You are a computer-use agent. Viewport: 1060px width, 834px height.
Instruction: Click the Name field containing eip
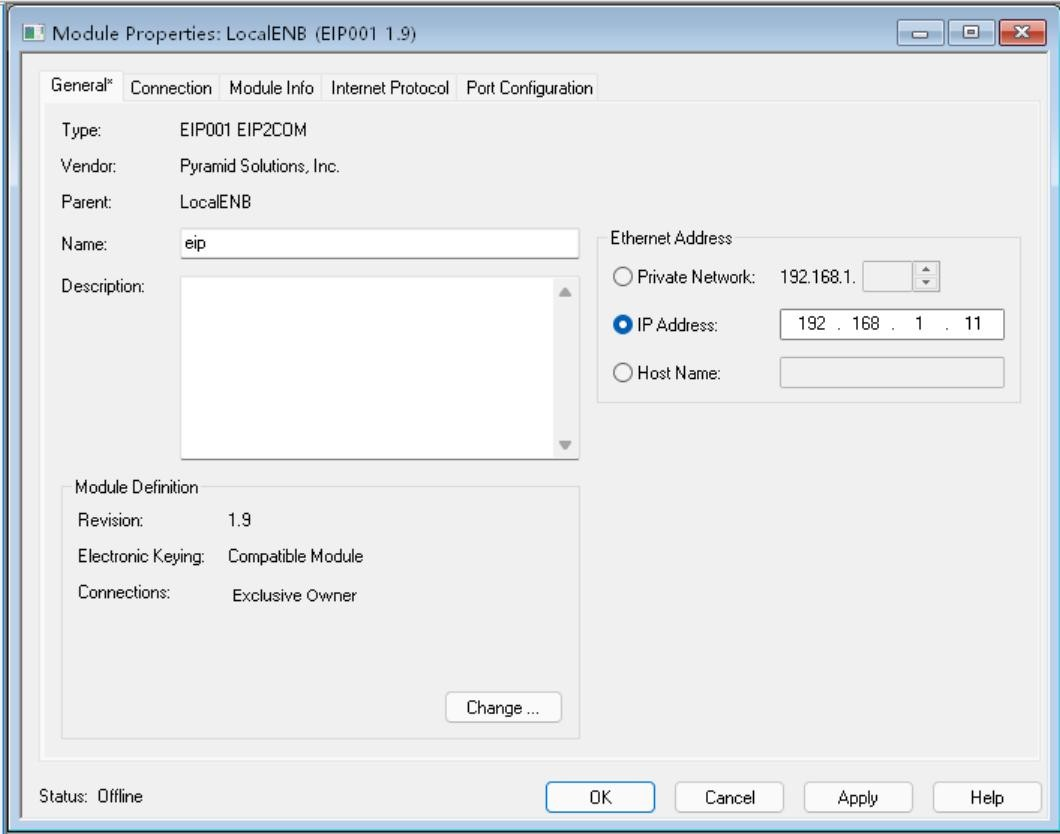[x=379, y=243]
